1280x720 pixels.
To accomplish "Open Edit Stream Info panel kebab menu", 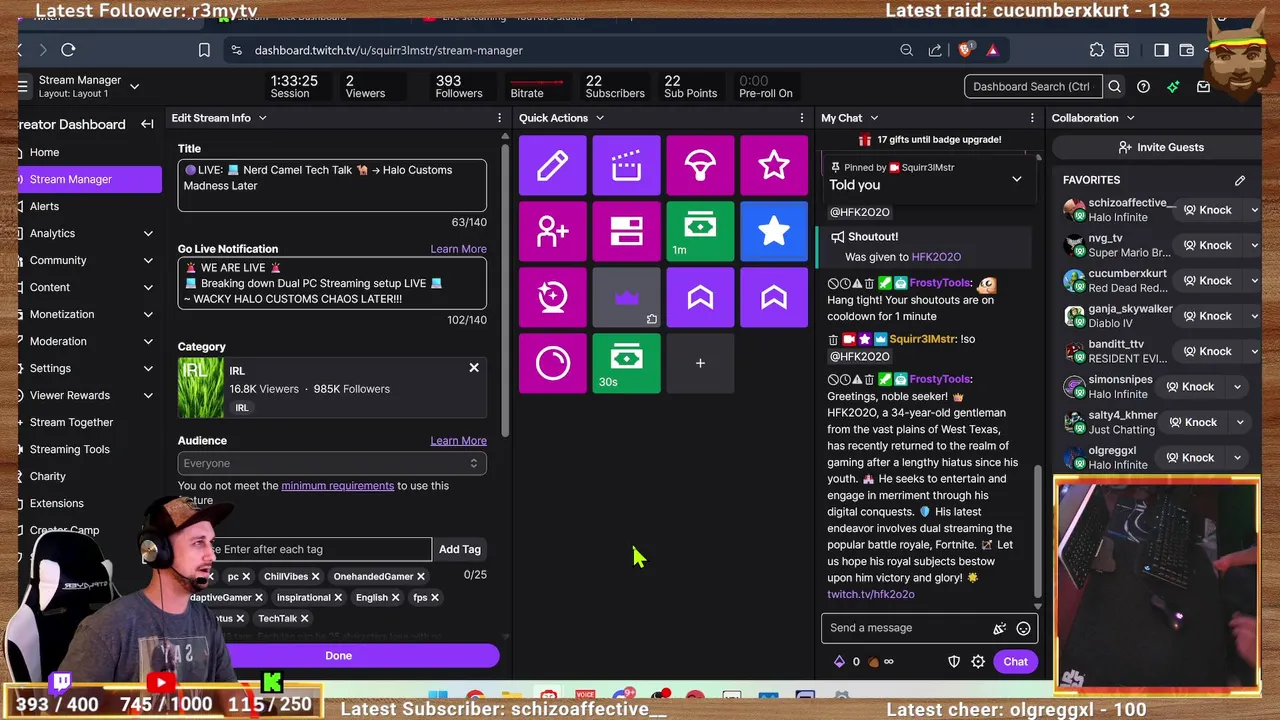I will tap(499, 118).
